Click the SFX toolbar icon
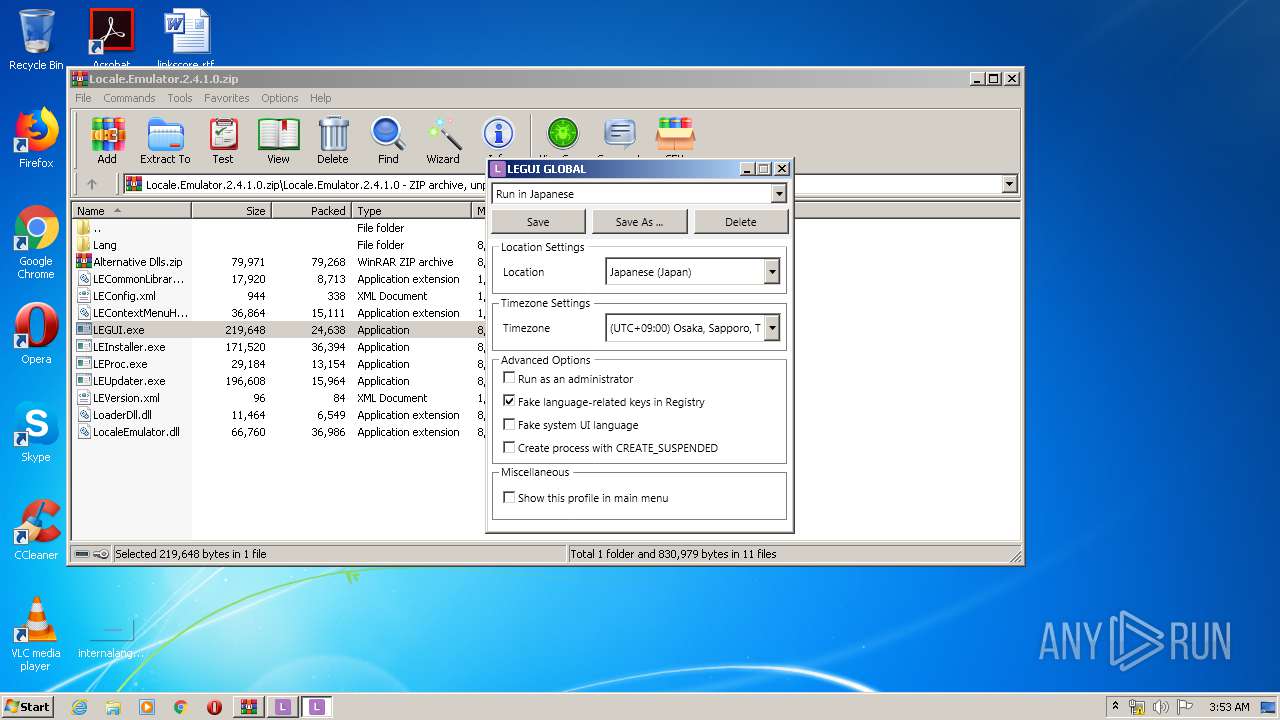This screenshot has height=720, width=1280. 675,135
